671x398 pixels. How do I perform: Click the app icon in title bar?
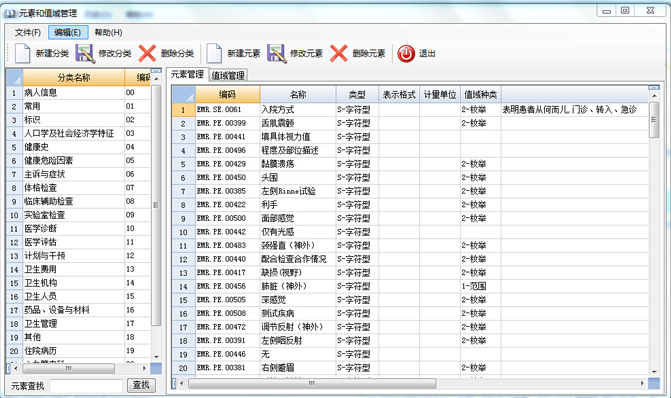[9, 13]
